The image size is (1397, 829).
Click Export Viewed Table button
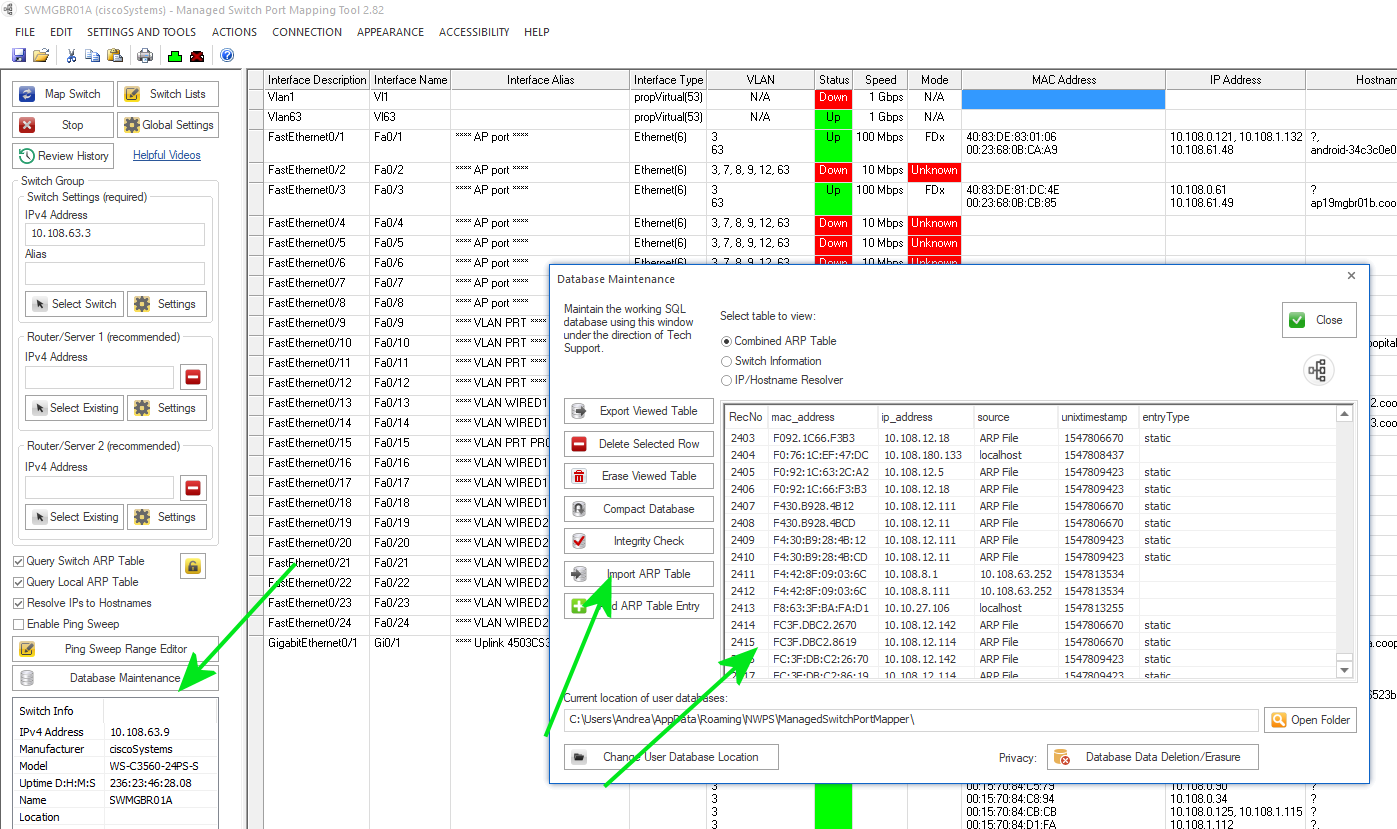coord(640,411)
